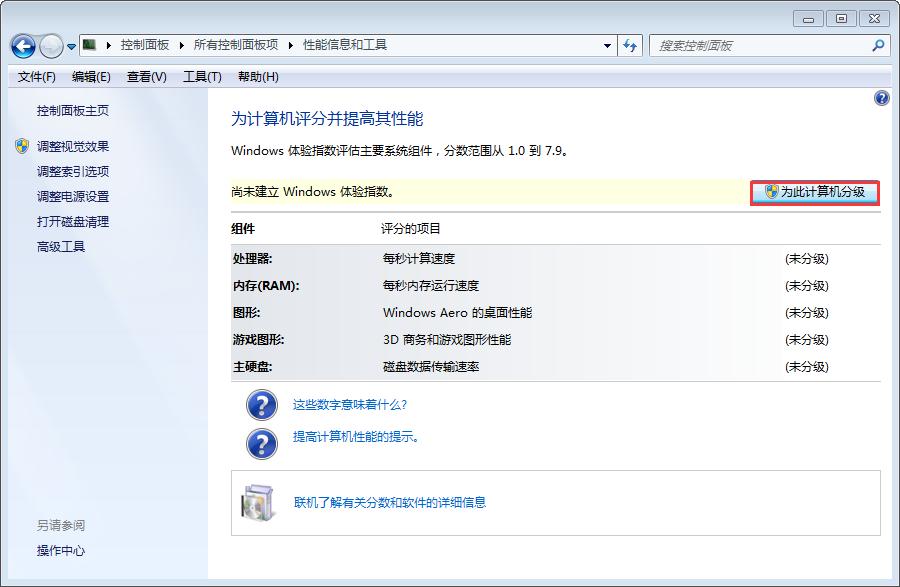Open the address bar dropdown arrow
The width and height of the screenshot is (900, 587).
click(x=607, y=46)
